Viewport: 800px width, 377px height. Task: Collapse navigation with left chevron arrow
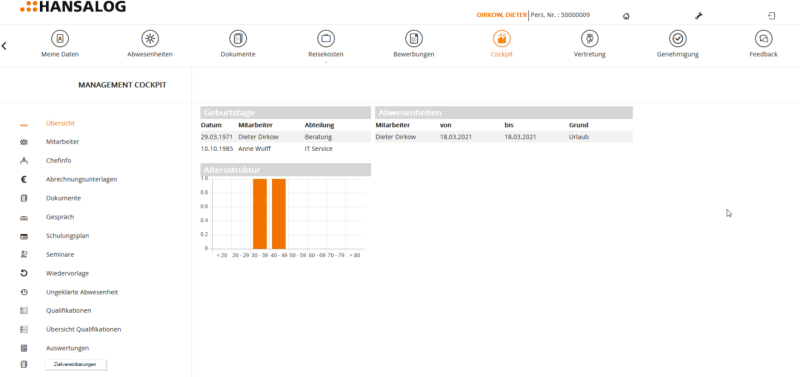(x=4, y=46)
